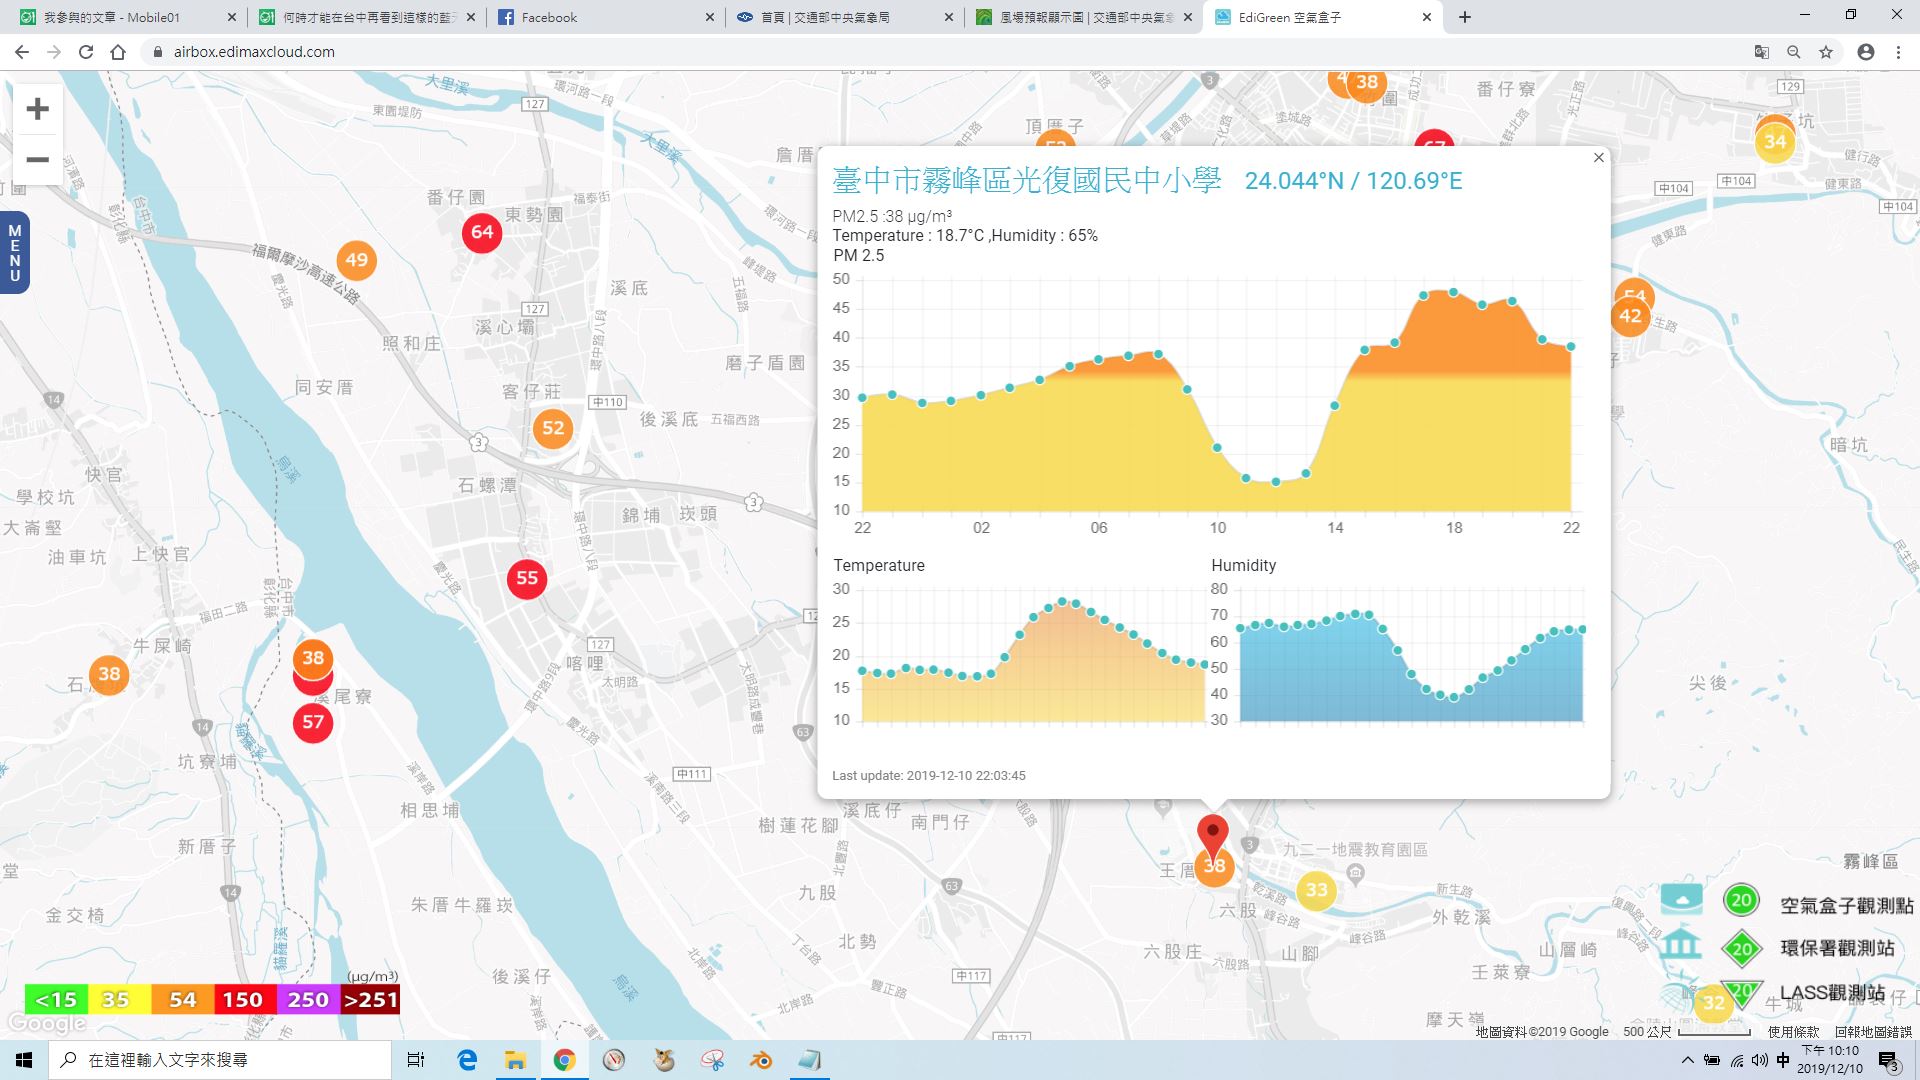Open the browser zoom indicator
1920x1080 pixels.
tap(1794, 52)
